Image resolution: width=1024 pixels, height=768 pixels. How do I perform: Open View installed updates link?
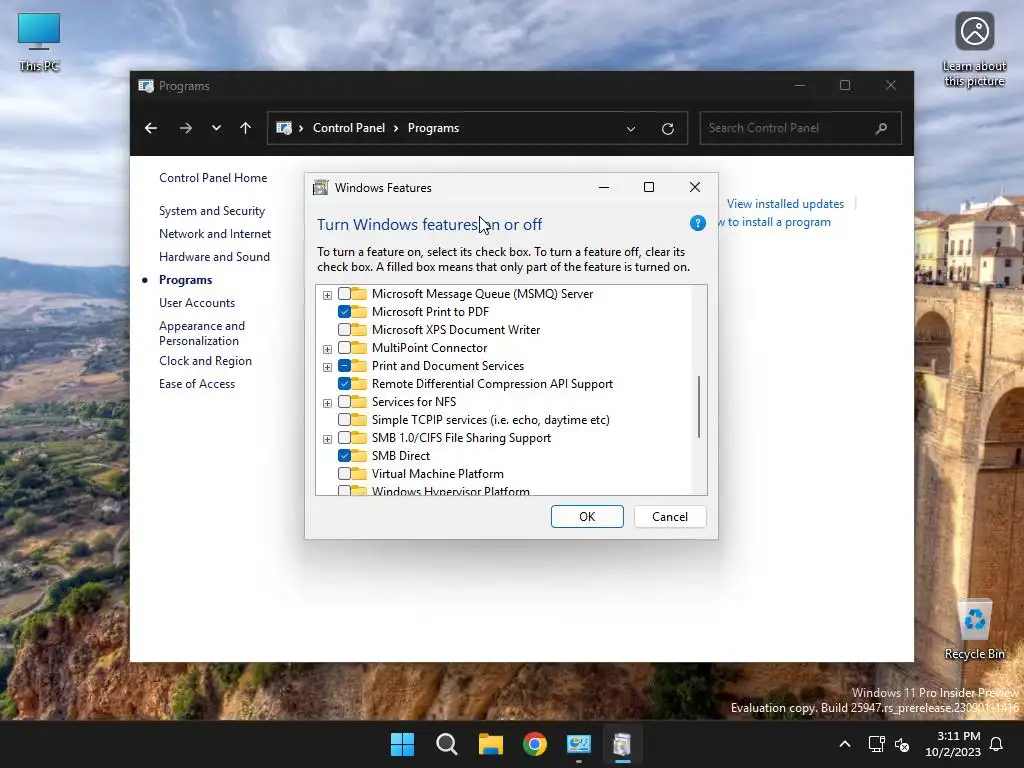785,204
